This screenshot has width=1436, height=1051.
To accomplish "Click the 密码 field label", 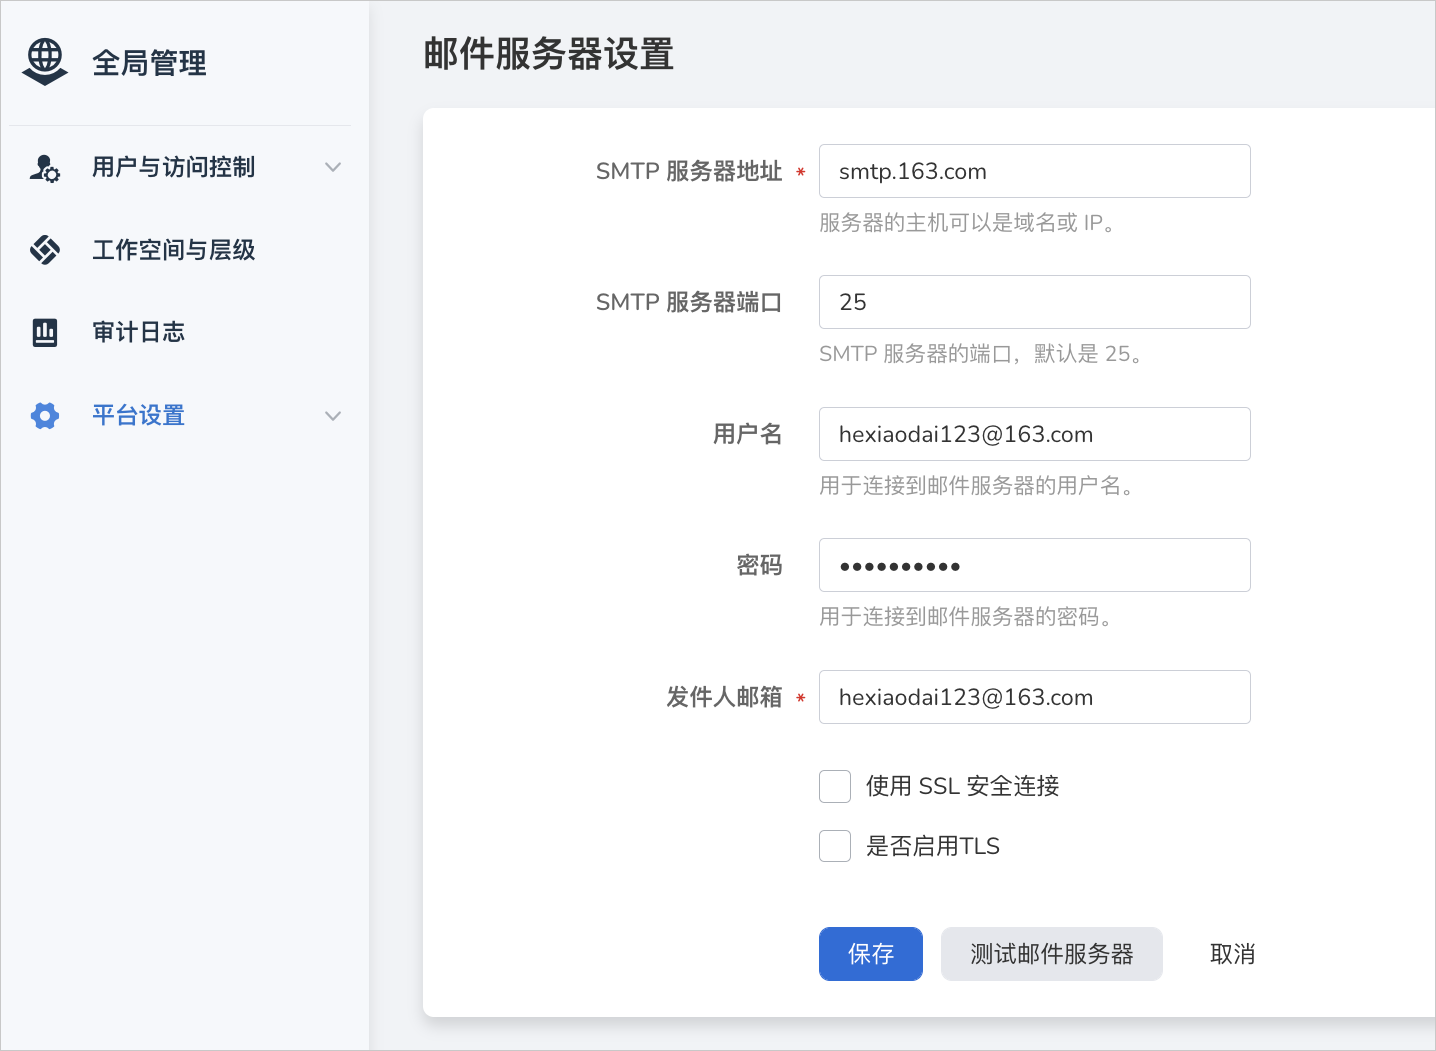I will pos(759,565).
